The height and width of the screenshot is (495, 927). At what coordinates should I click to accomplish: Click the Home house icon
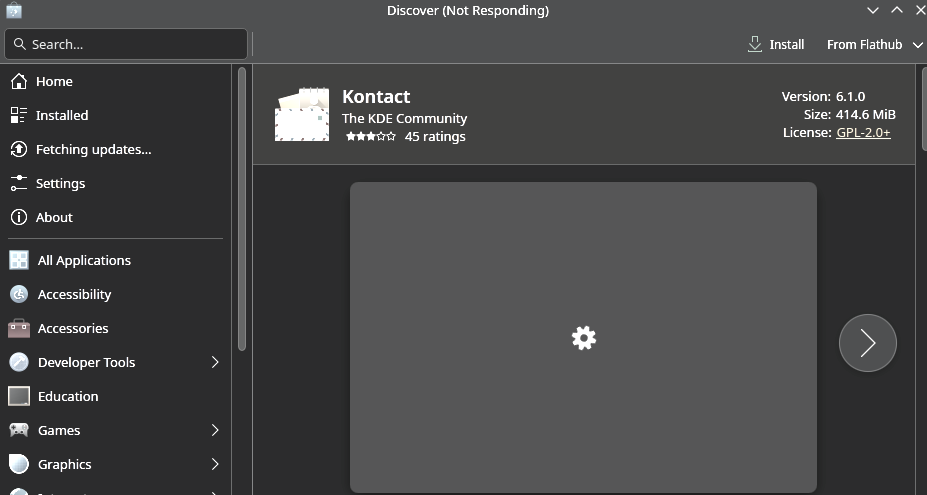(x=19, y=82)
